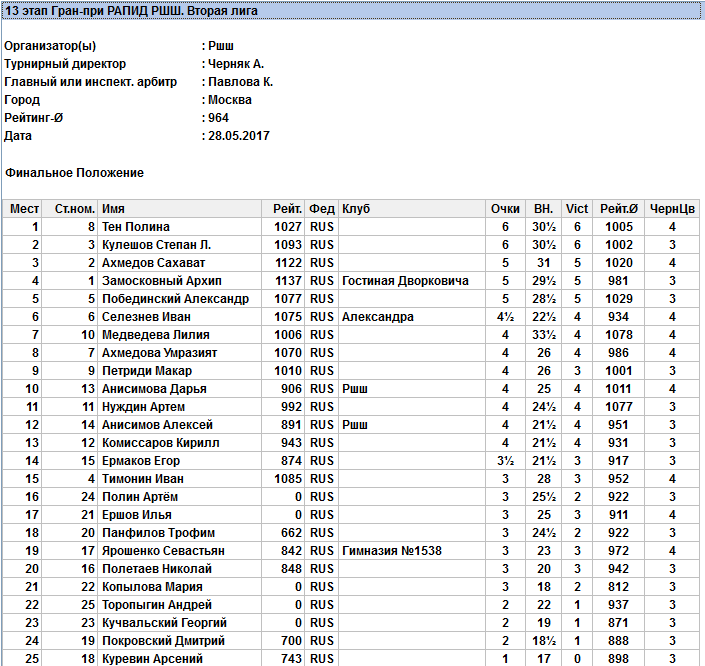Click the 'Рейт.' column header
Viewport: 705px width, 666px height.
pos(283,209)
